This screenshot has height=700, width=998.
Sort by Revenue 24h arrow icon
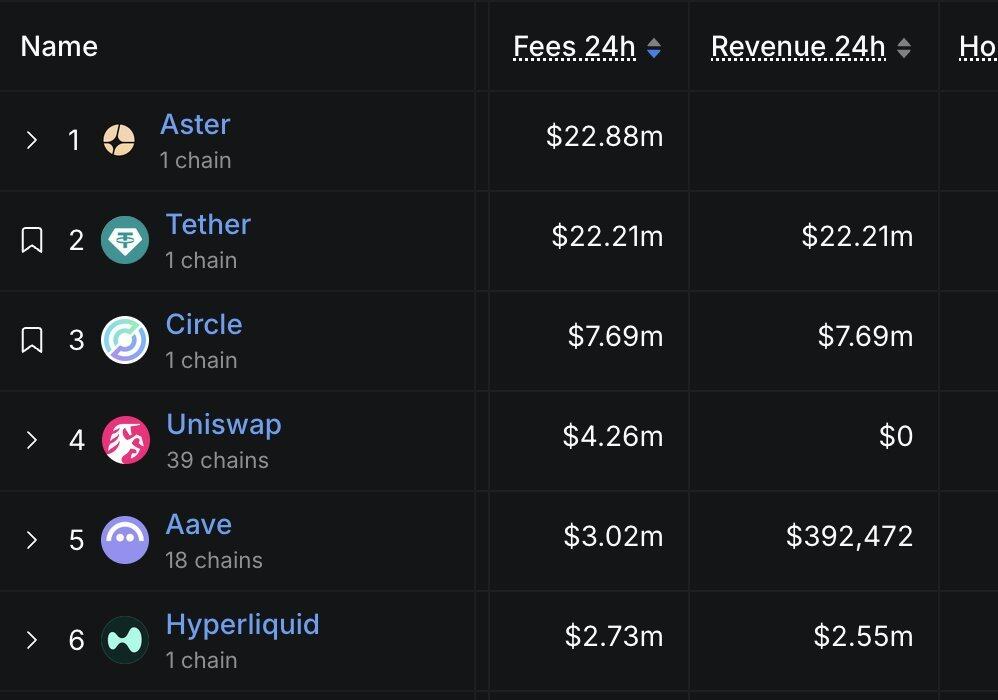[904, 48]
